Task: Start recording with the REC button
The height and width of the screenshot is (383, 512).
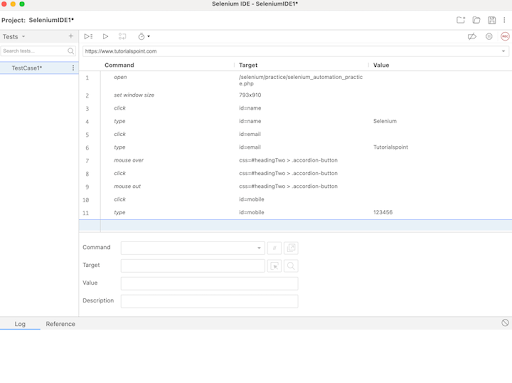Action: (505, 36)
